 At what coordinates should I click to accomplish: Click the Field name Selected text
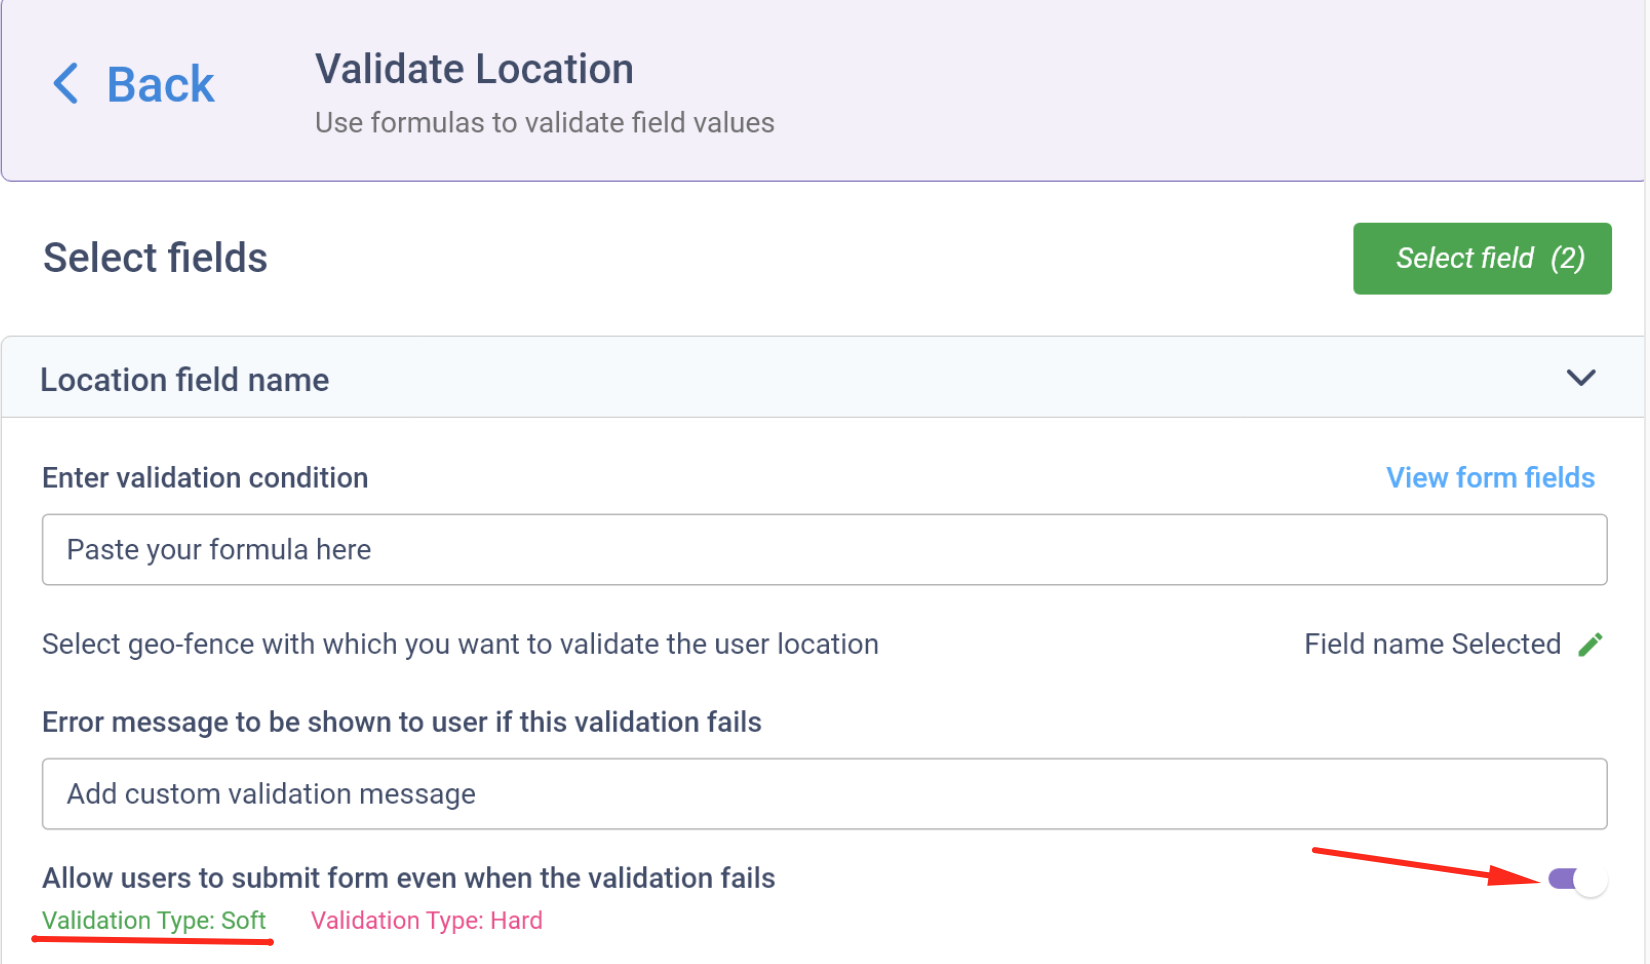pos(1431,644)
